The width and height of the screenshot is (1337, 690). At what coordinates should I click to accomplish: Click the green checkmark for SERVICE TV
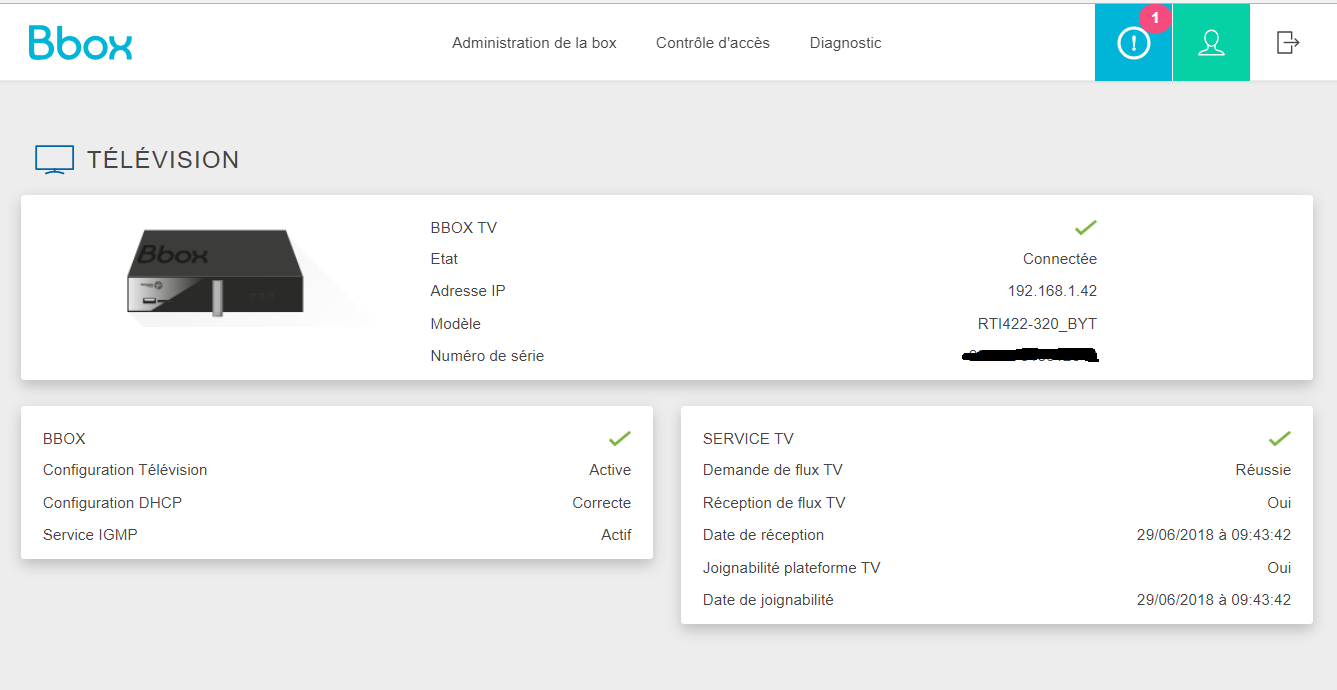click(x=1280, y=438)
